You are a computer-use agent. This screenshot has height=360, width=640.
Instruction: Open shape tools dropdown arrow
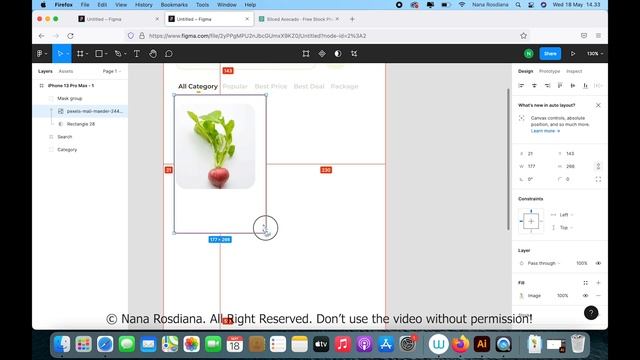pos(106,54)
